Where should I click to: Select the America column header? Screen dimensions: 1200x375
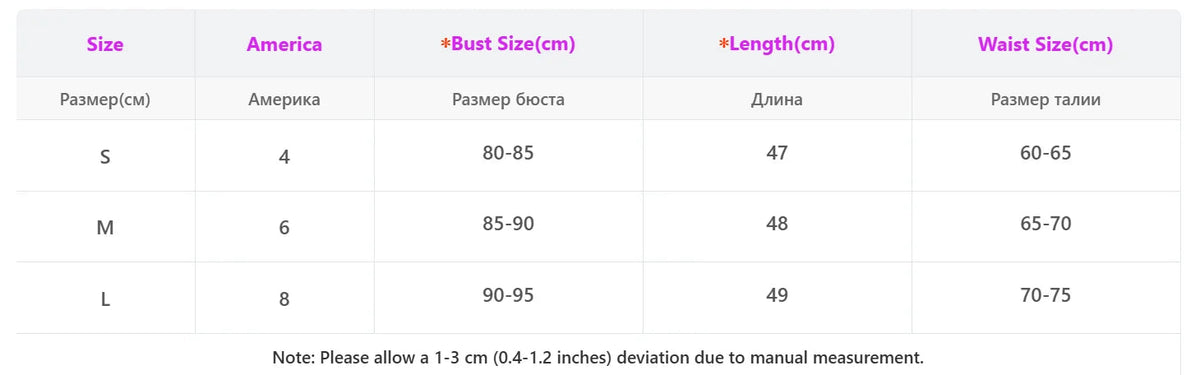[284, 44]
